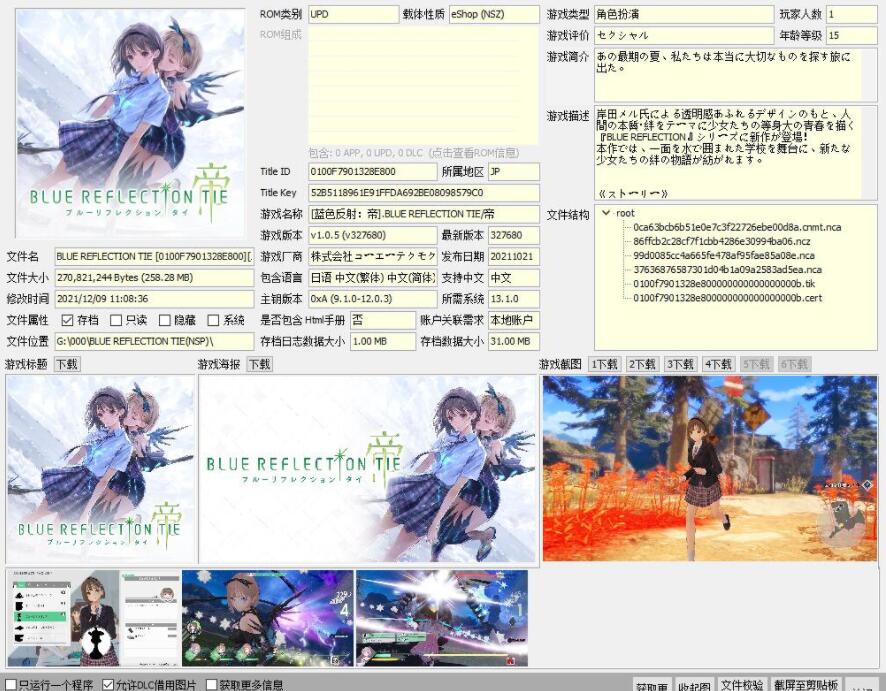Click the 年龄等级 field showing 15
Image resolution: width=886 pixels, height=691 pixels.
pyautogui.click(x=852, y=36)
